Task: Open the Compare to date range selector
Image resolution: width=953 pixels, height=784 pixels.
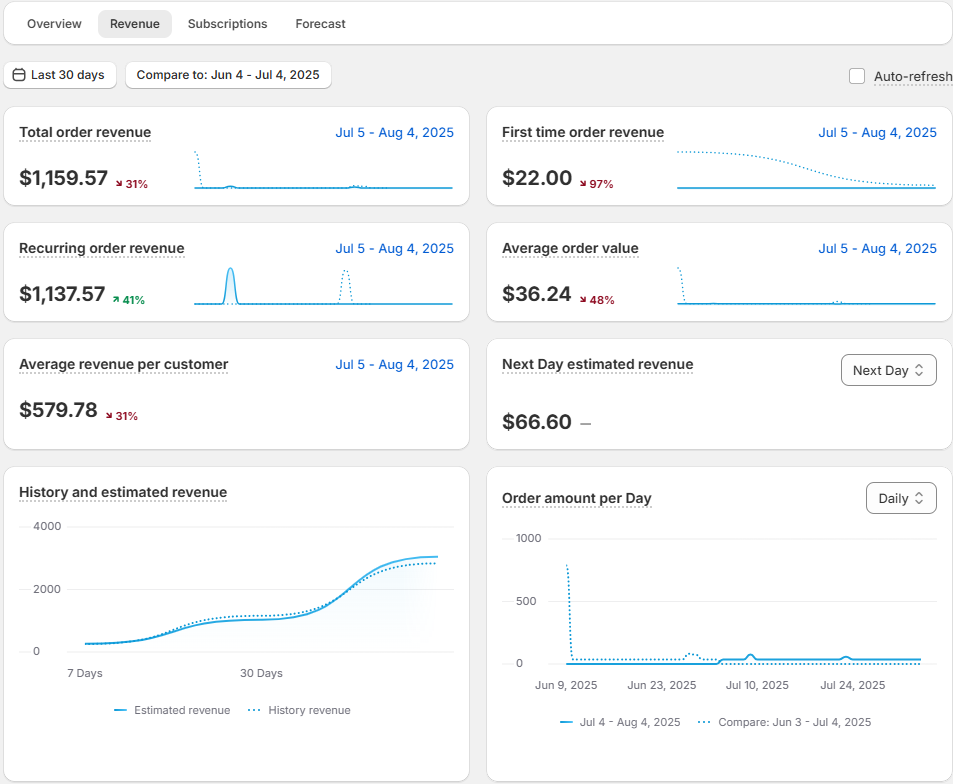Action: click(x=228, y=75)
